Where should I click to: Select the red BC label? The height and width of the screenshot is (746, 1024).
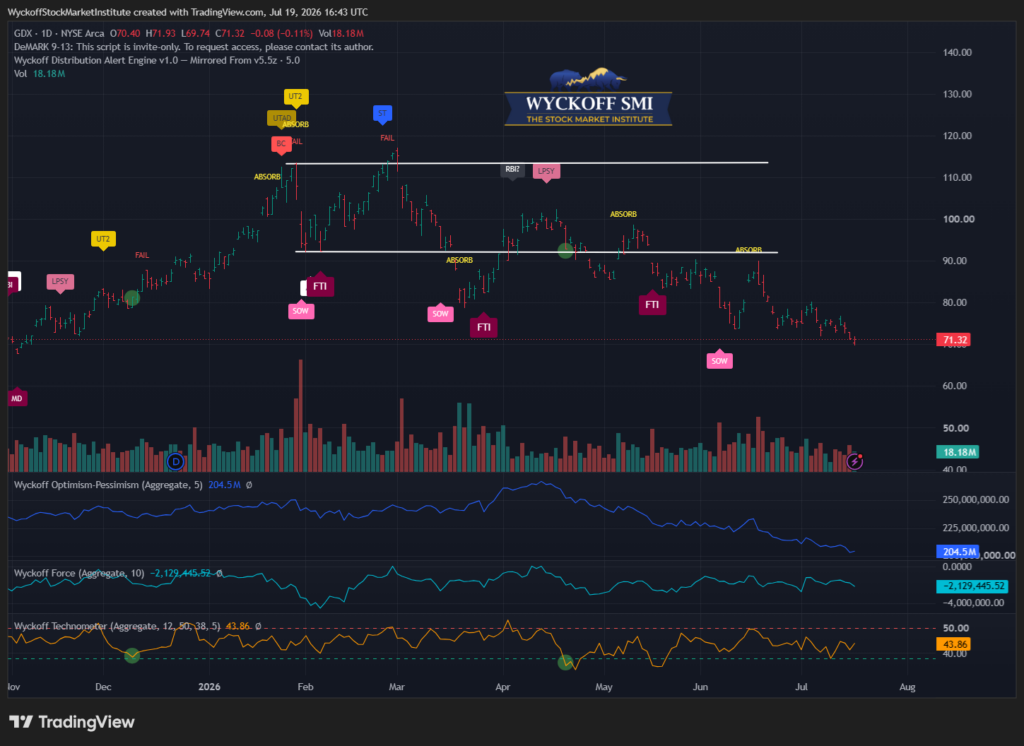(x=281, y=144)
